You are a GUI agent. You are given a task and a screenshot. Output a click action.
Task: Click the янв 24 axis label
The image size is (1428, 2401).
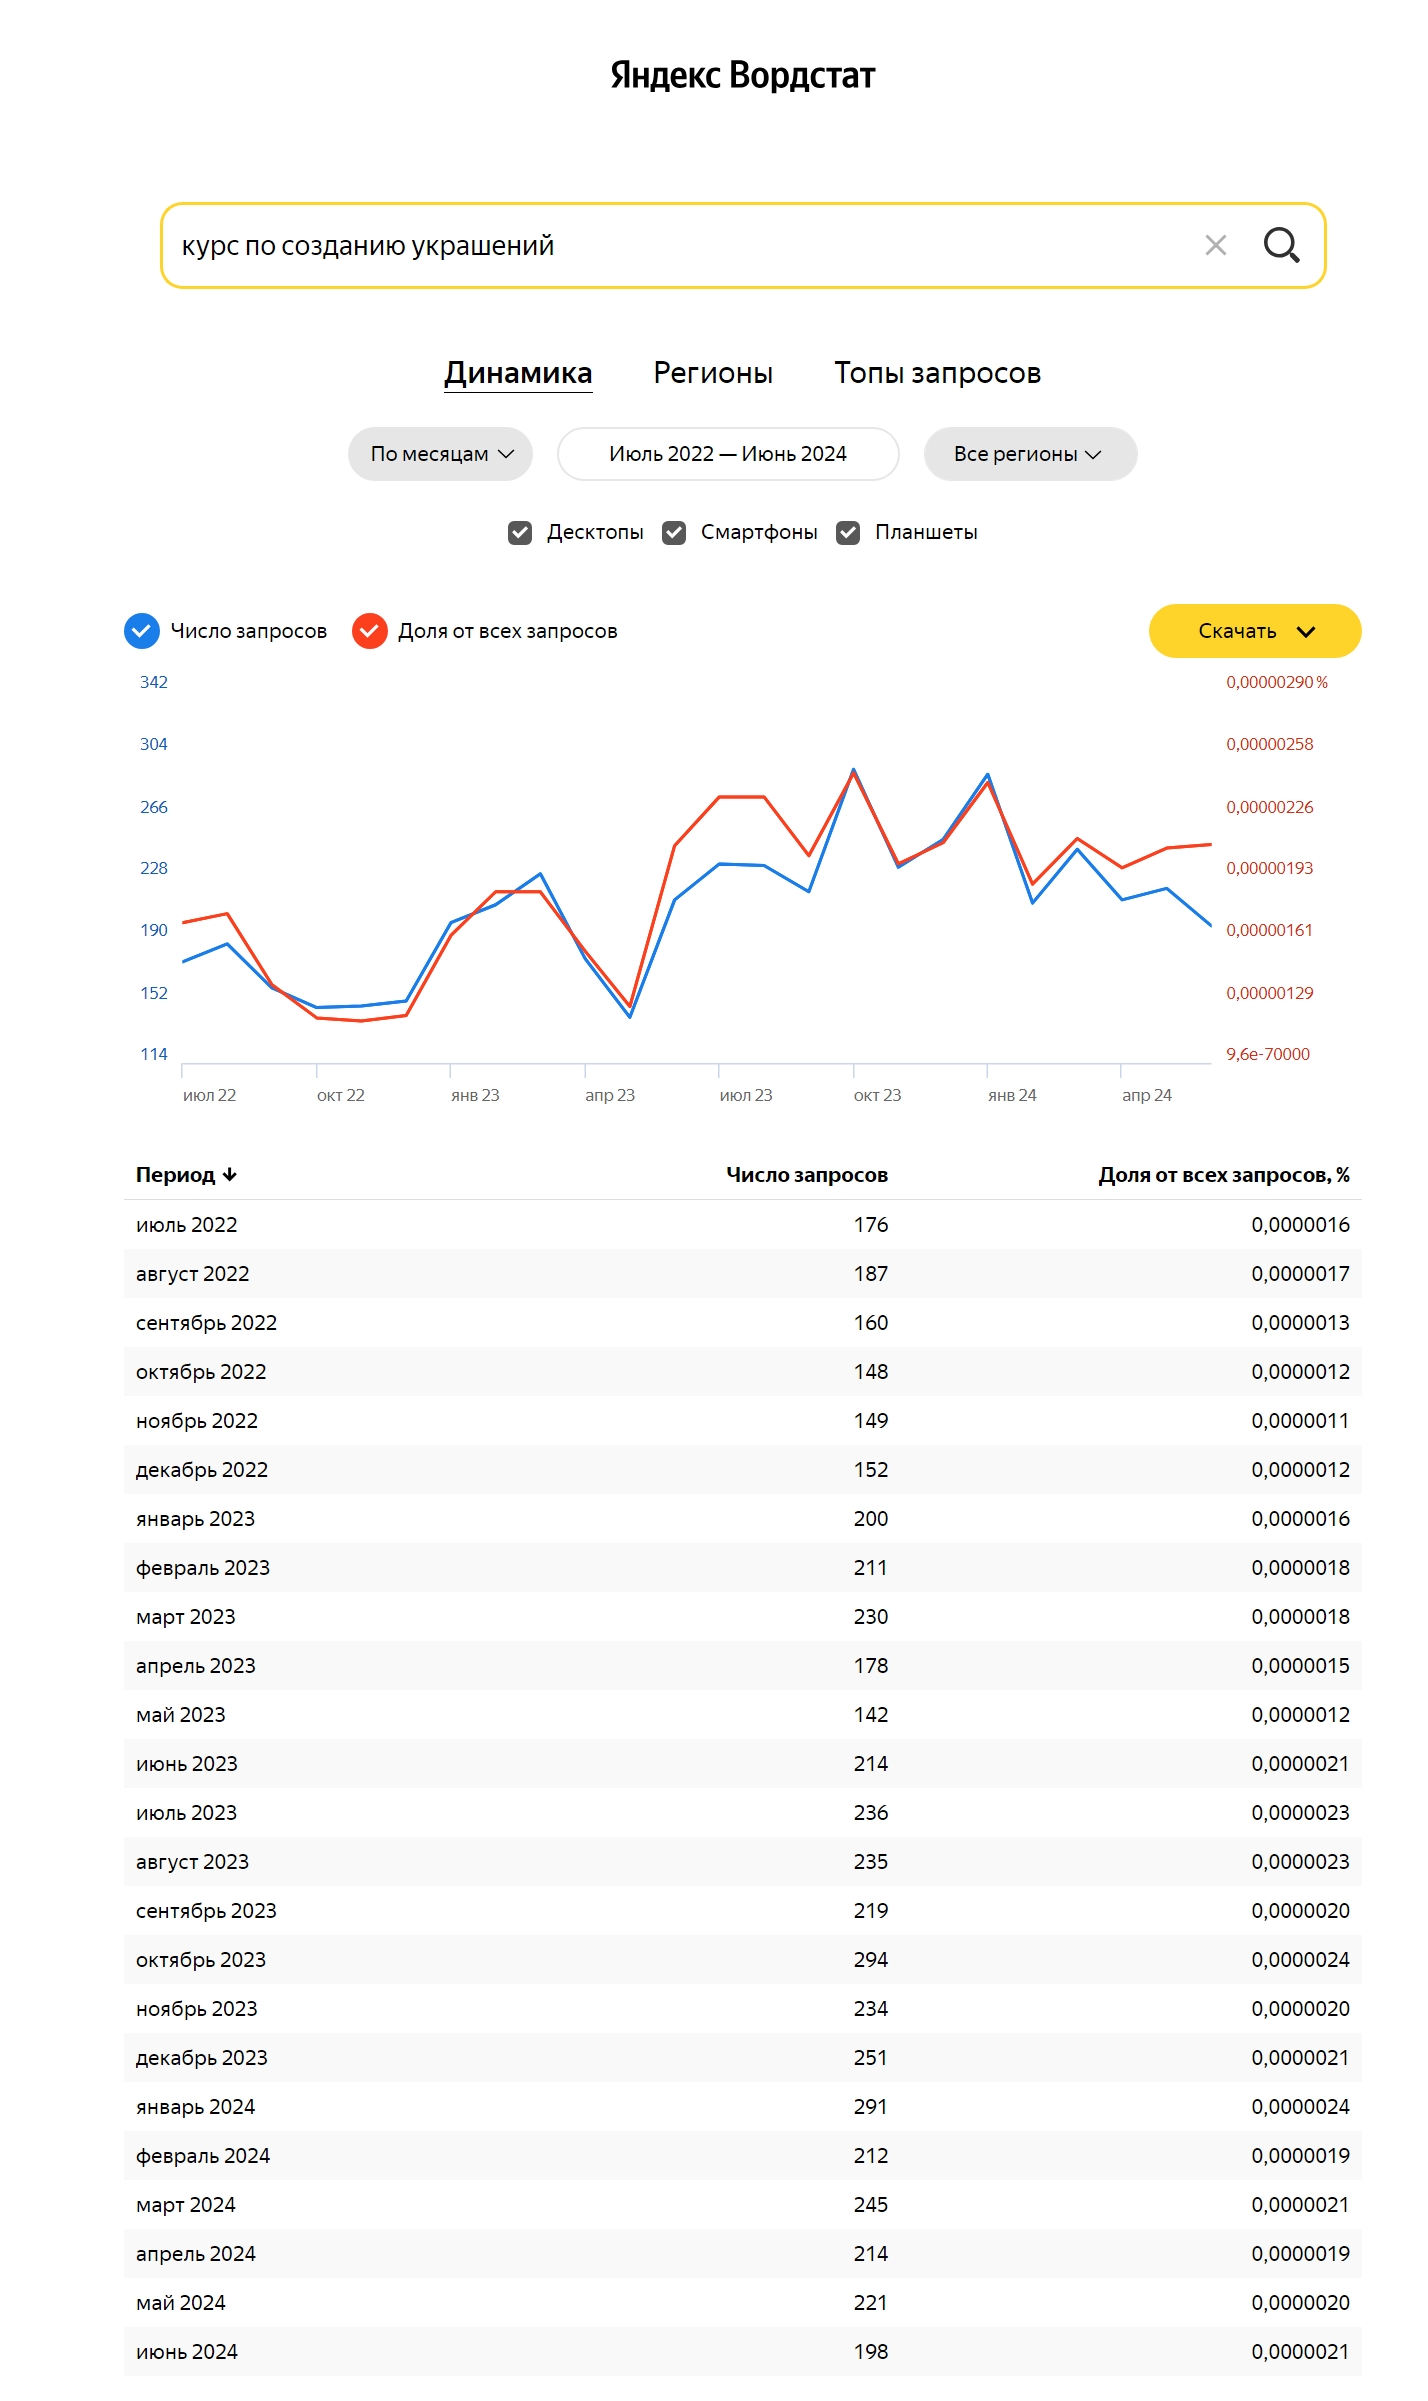pyautogui.click(x=1012, y=1095)
